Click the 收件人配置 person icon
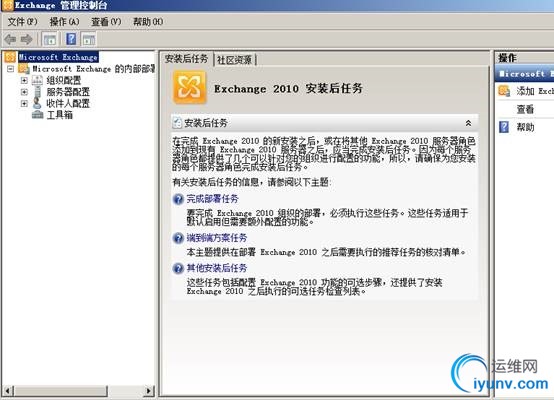 pos(37,103)
